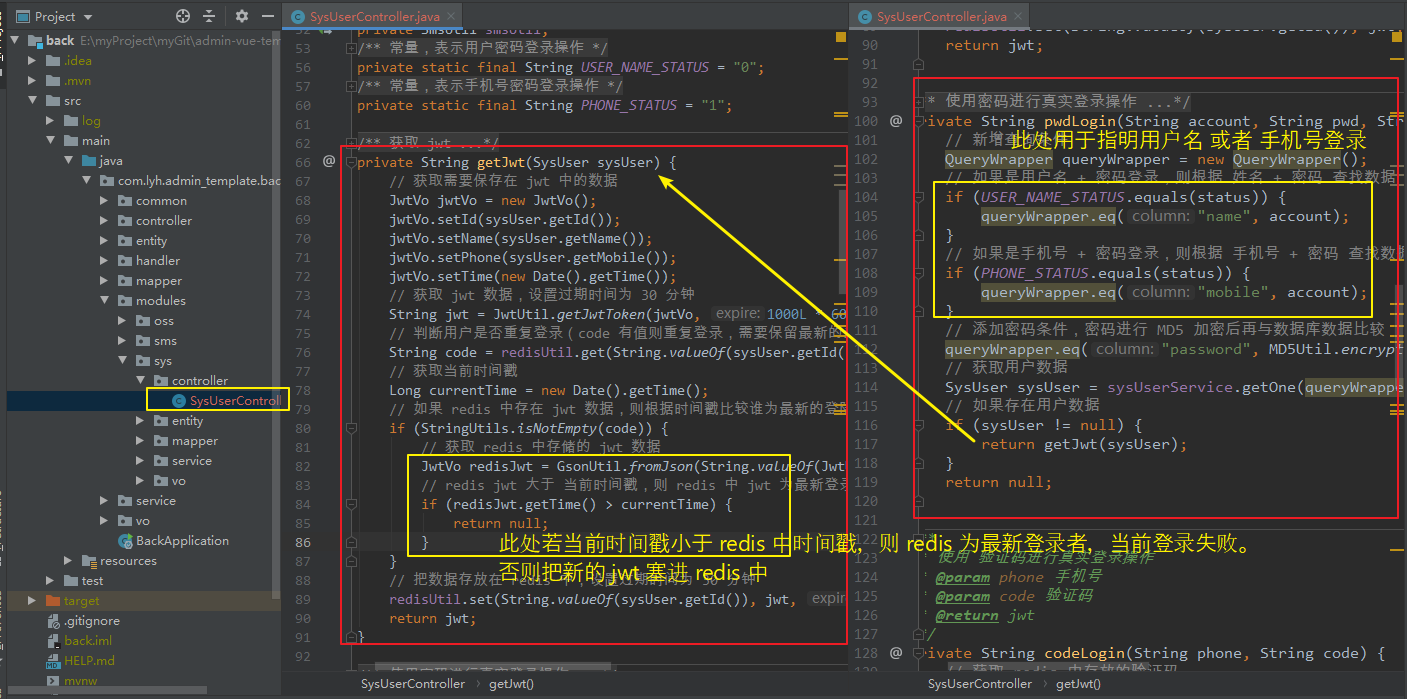Select the test folder
The image size is (1407, 699).
92,580
